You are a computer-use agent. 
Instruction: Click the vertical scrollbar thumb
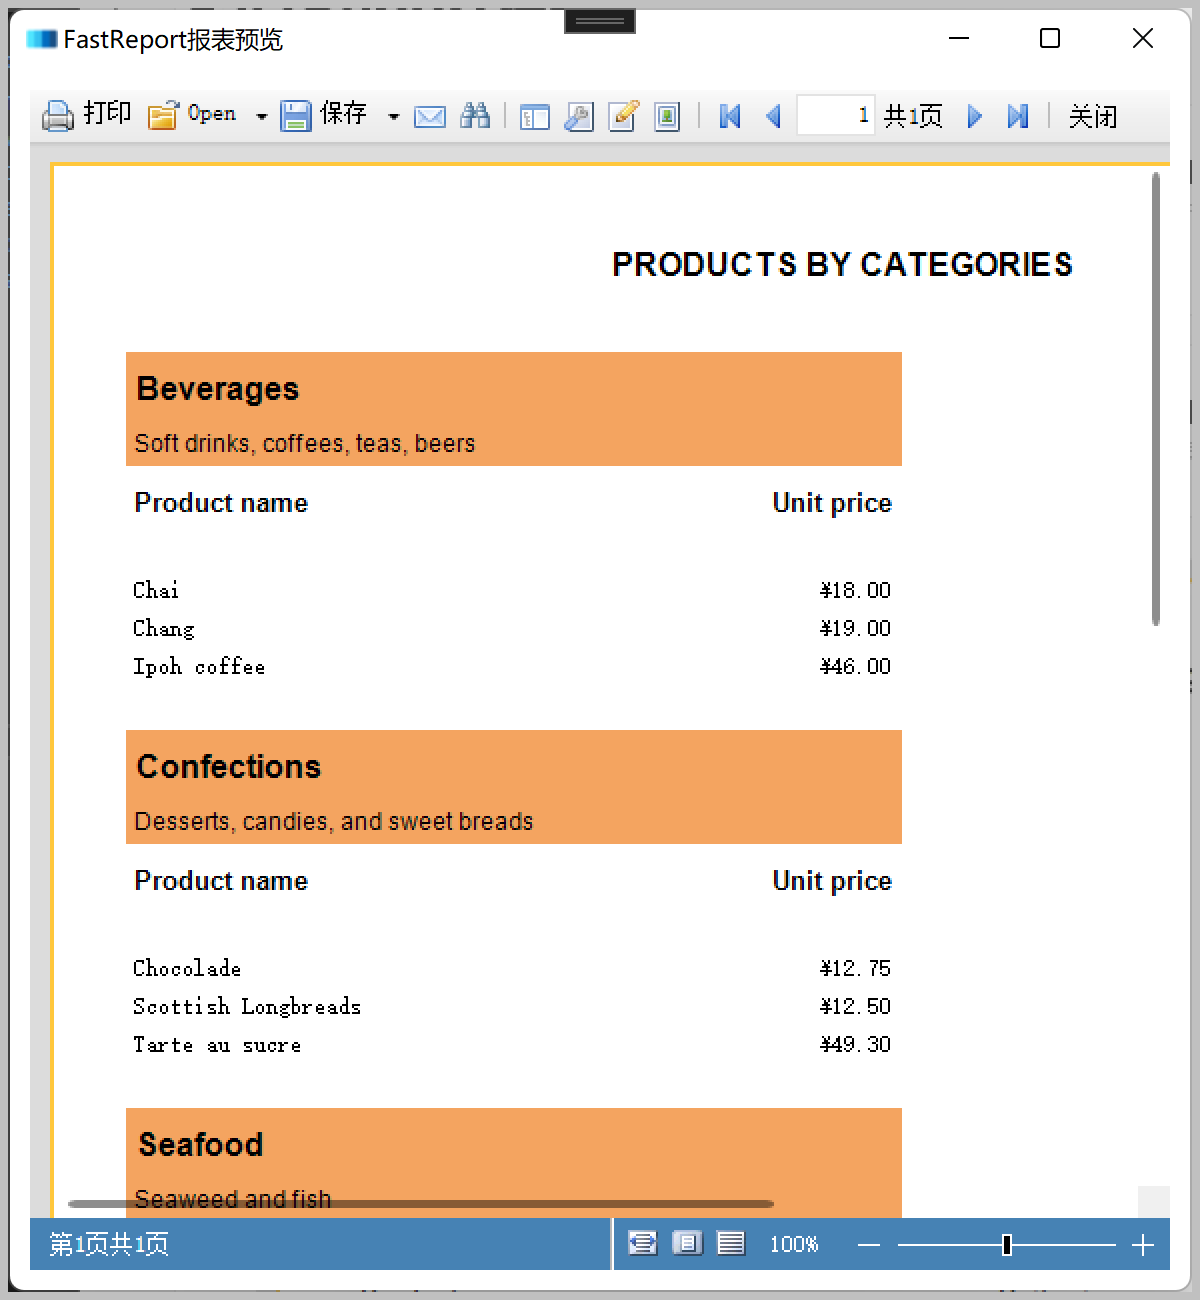[x=1156, y=399]
